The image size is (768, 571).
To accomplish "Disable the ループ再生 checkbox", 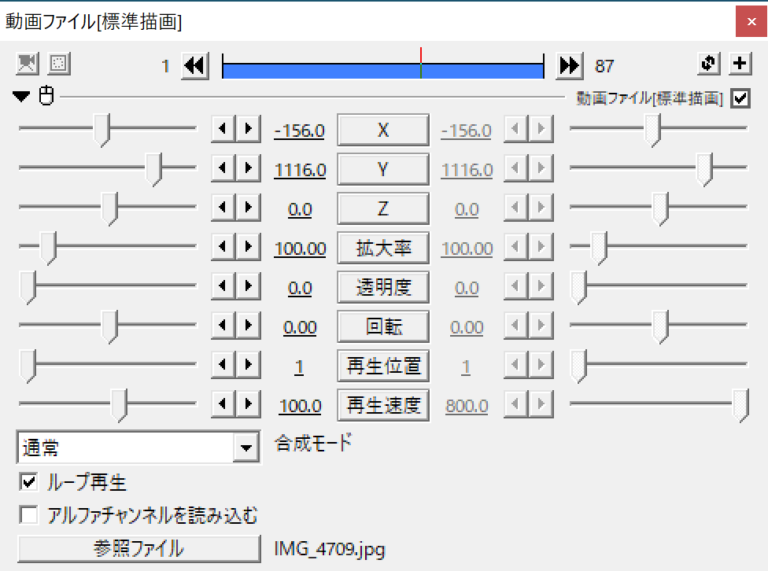I will (x=28, y=483).
